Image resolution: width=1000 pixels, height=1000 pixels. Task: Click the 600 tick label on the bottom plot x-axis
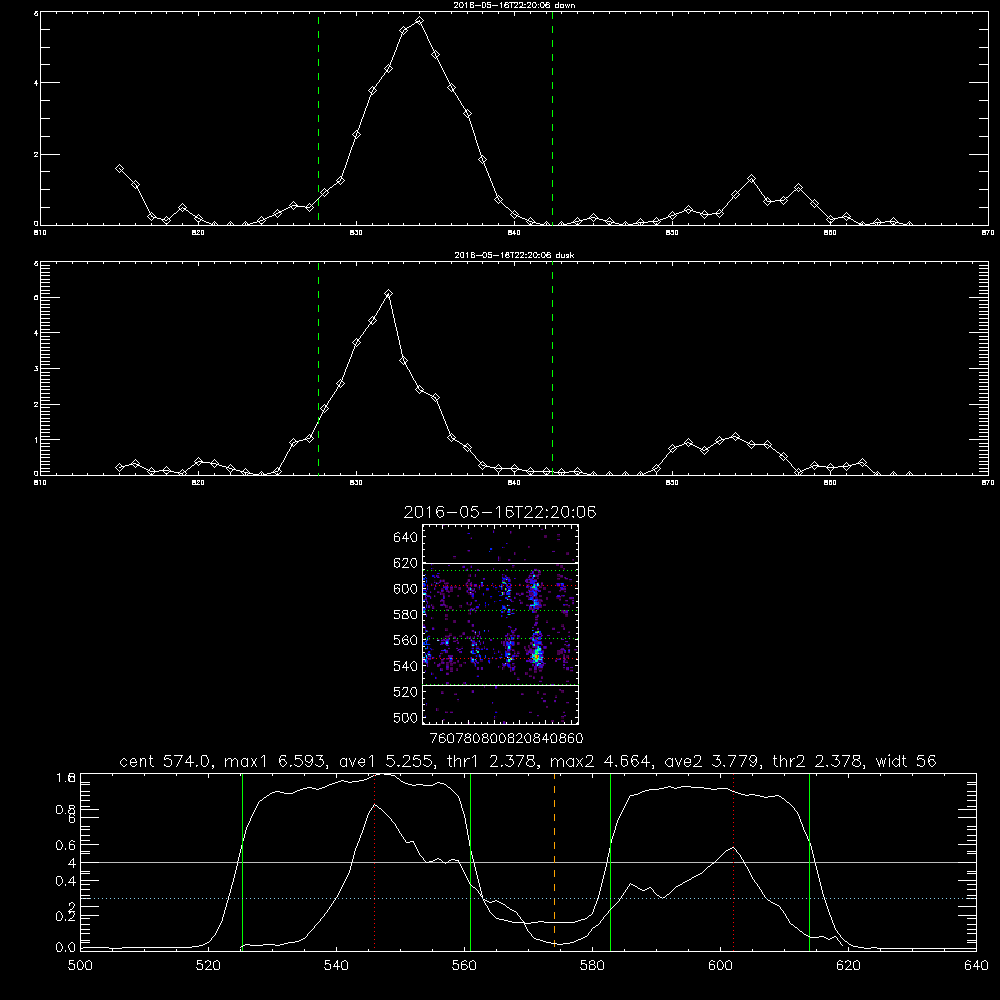[721, 966]
